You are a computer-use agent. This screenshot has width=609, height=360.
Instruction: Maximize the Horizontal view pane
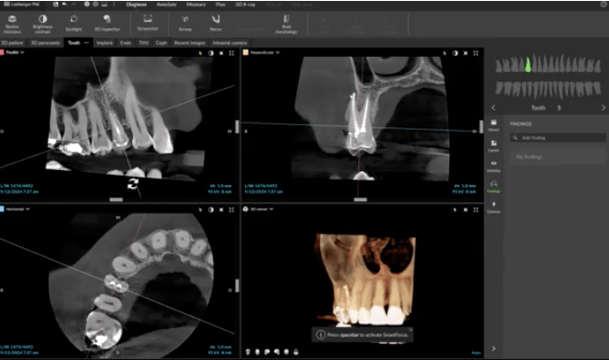[x=231, y=210]
